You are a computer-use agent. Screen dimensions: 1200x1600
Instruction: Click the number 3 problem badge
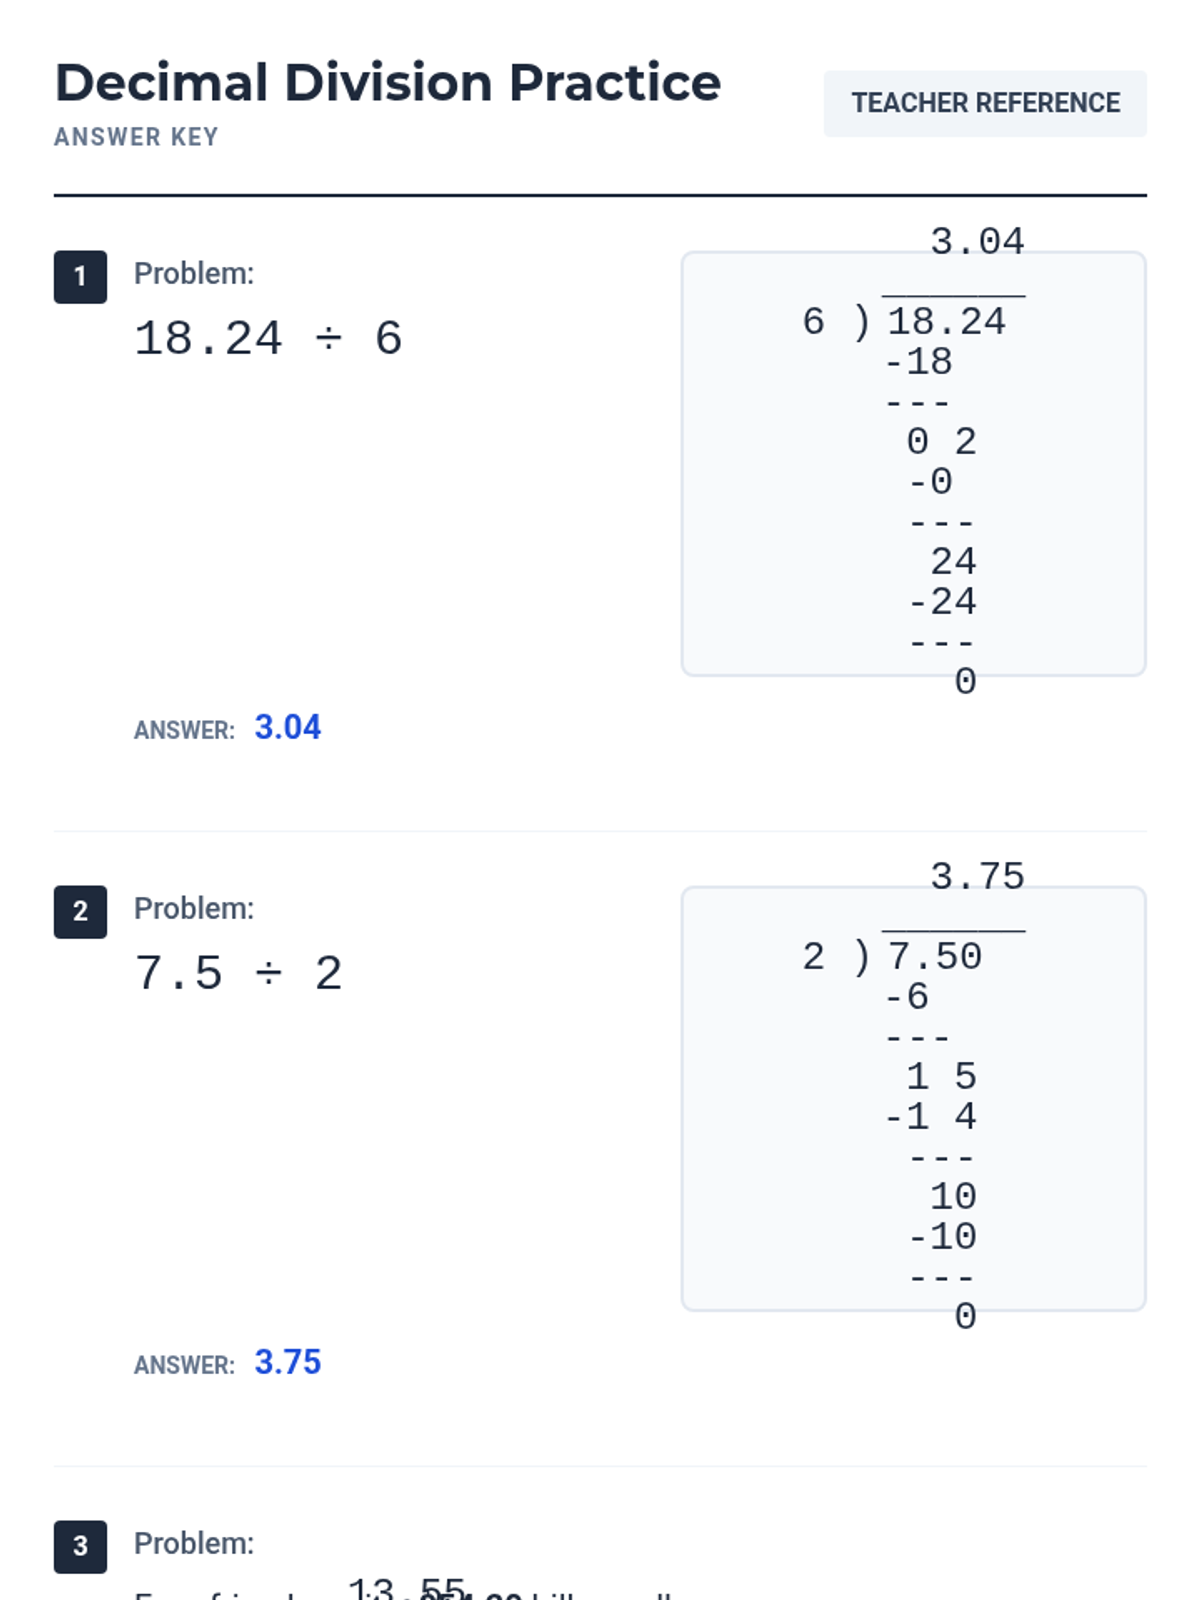point(80,1547)
